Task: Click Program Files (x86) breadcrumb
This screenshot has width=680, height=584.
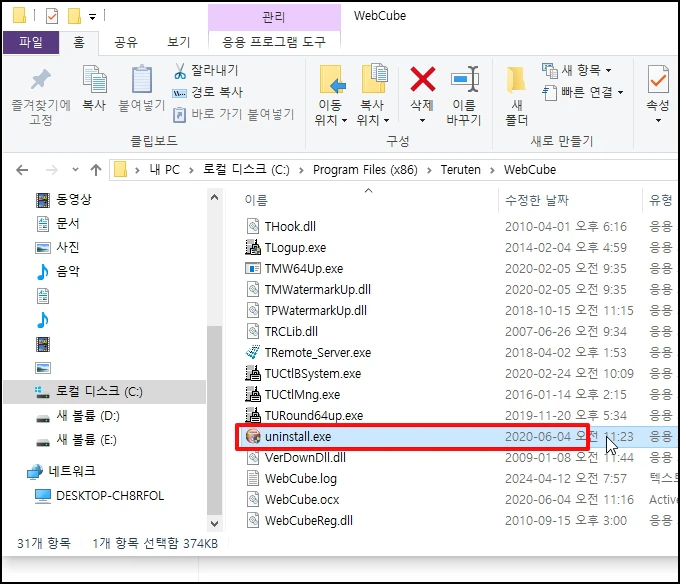Action: (x=365, y=170)
